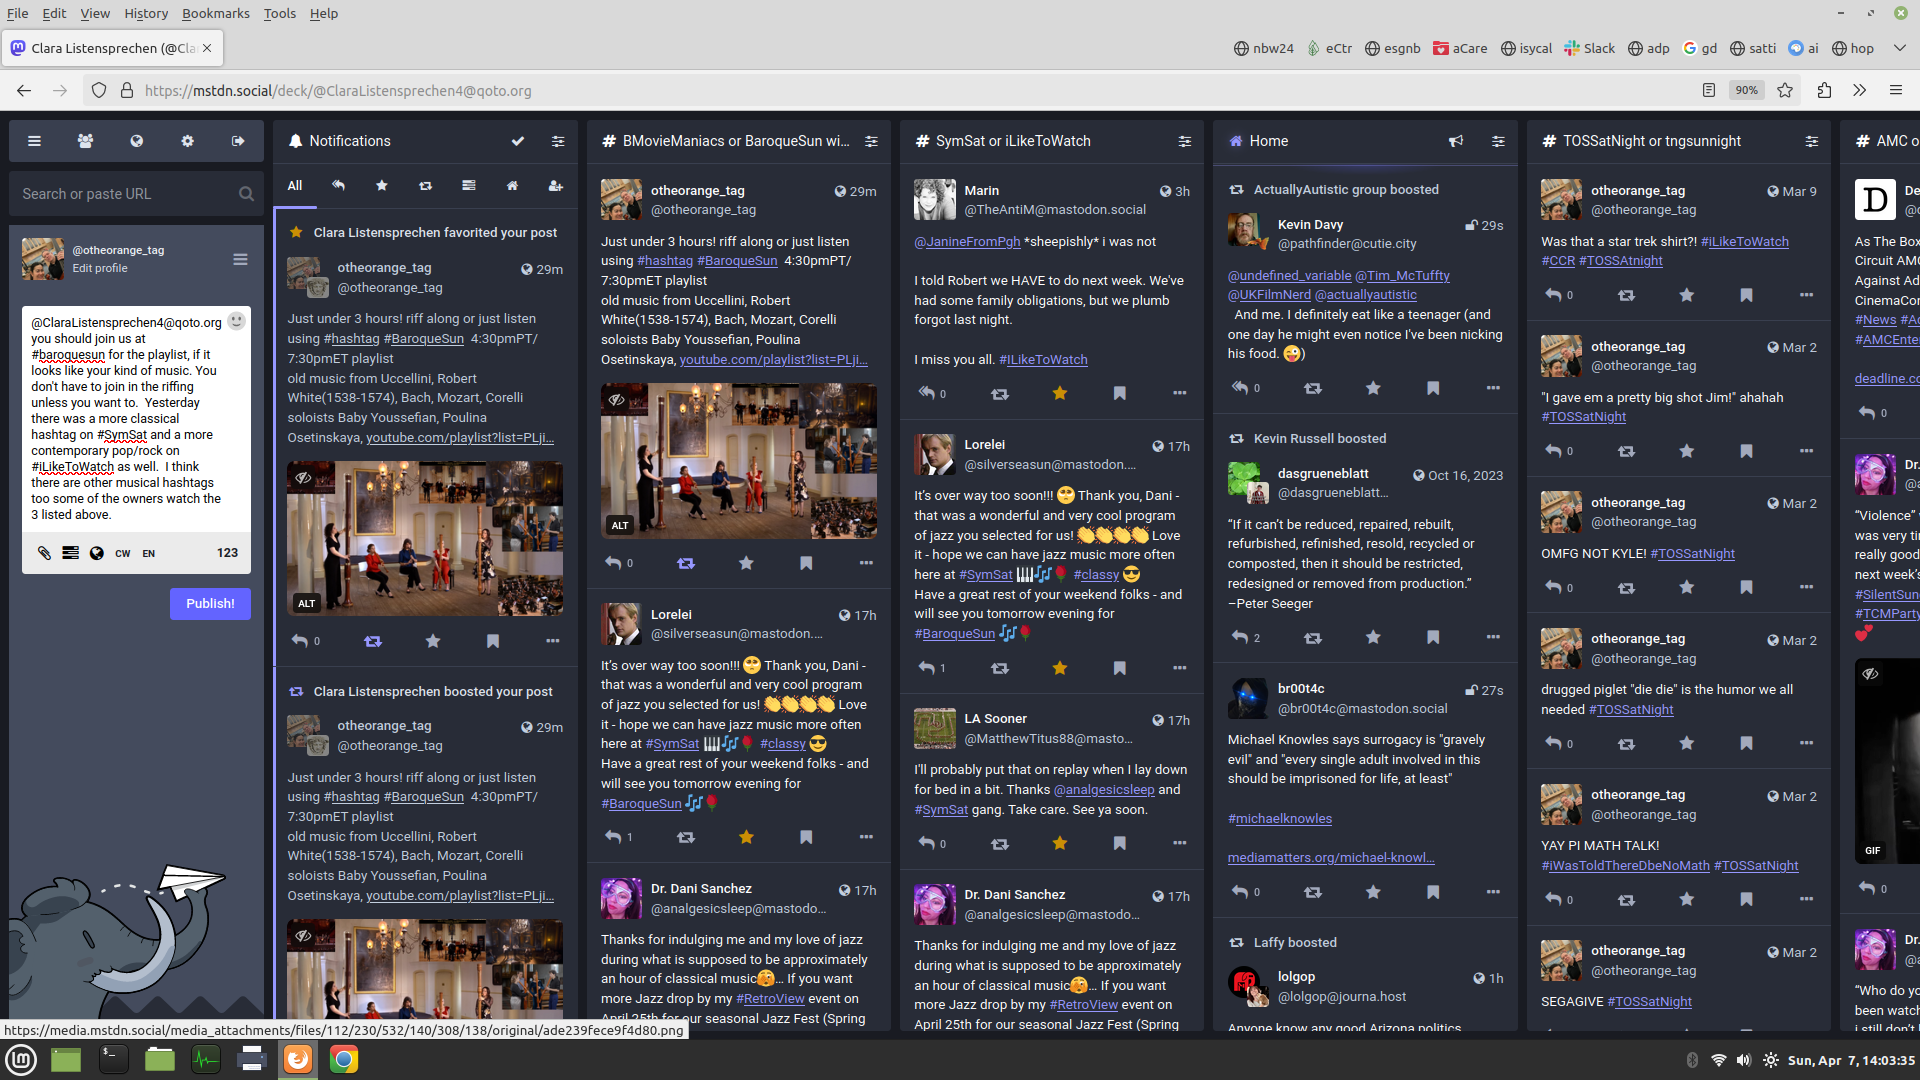Open the emoji picker in compose box
Image resolution: width=1920 pixels, height=1080 pixels.
(x=236, y=321)
